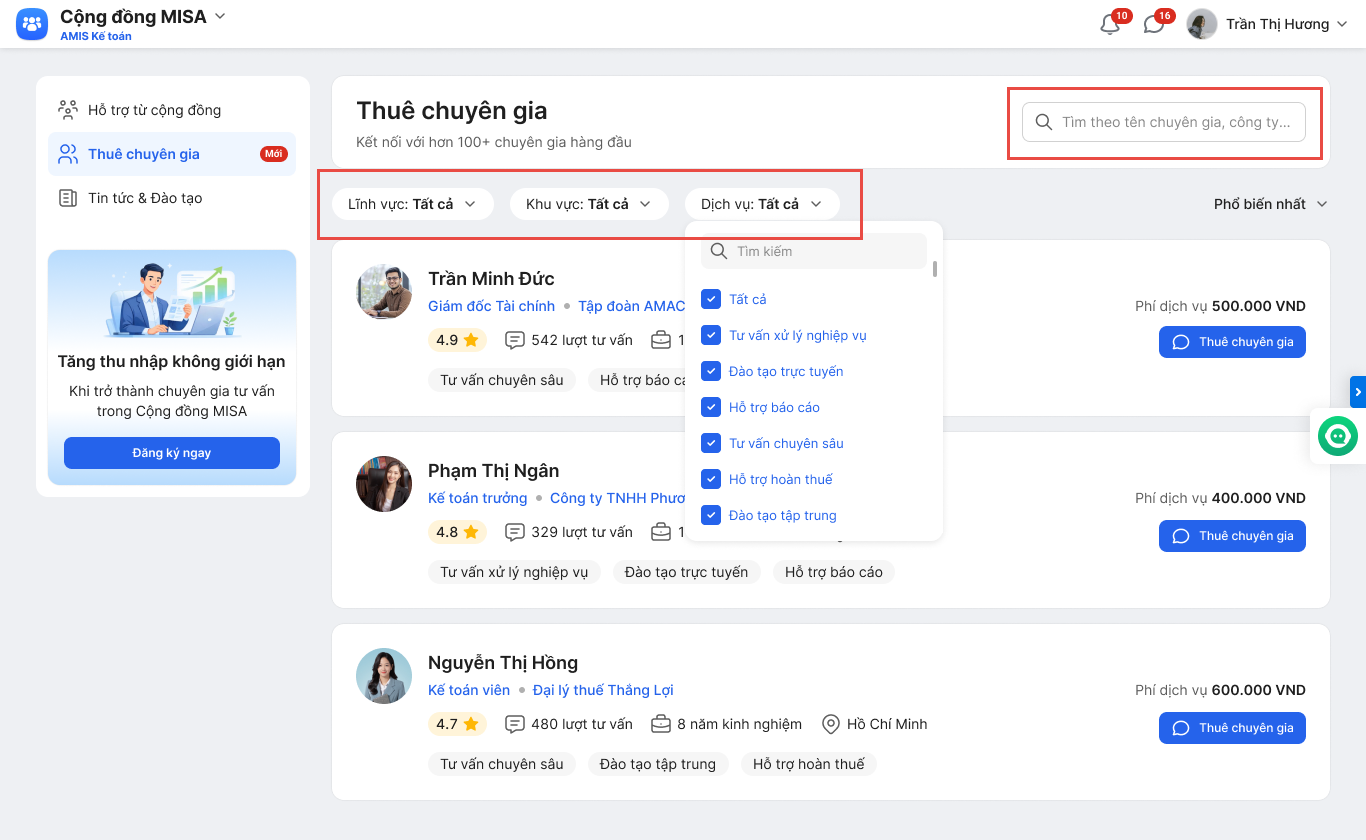The image size is (1366, 840).
Task: Open the green chatbot support widget
Action: point(1338,436)
